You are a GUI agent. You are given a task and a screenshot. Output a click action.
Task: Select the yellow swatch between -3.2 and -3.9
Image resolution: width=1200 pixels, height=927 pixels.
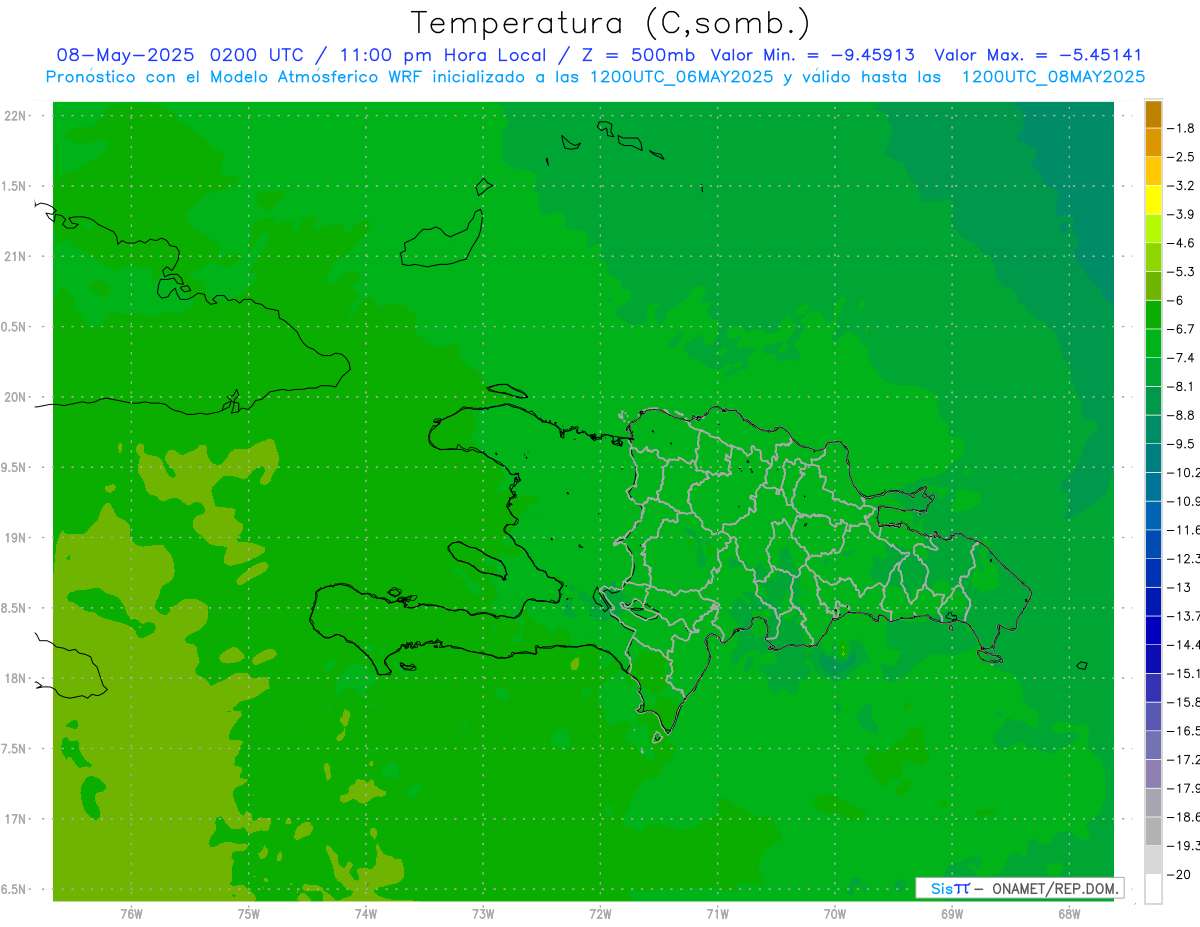click(1153, 200)
